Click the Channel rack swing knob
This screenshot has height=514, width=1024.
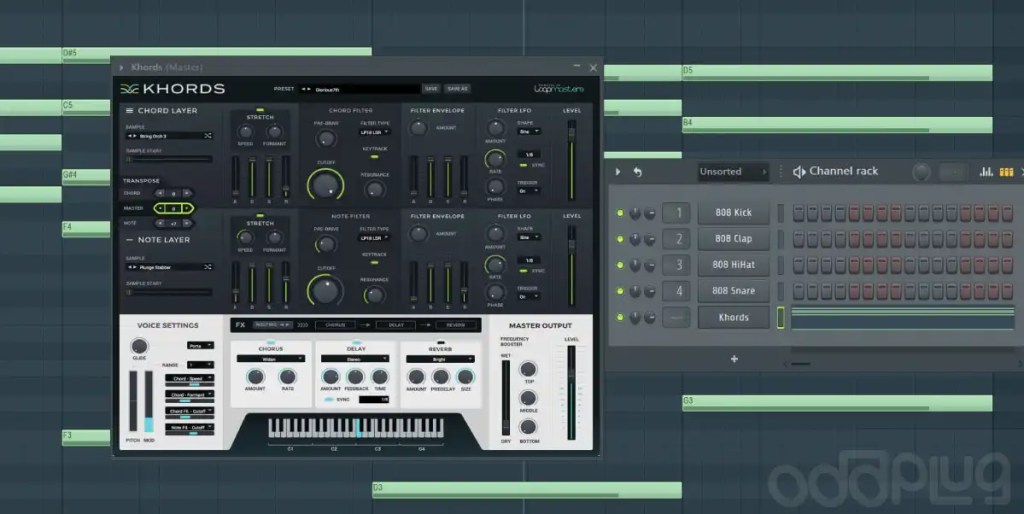point(921,172)
